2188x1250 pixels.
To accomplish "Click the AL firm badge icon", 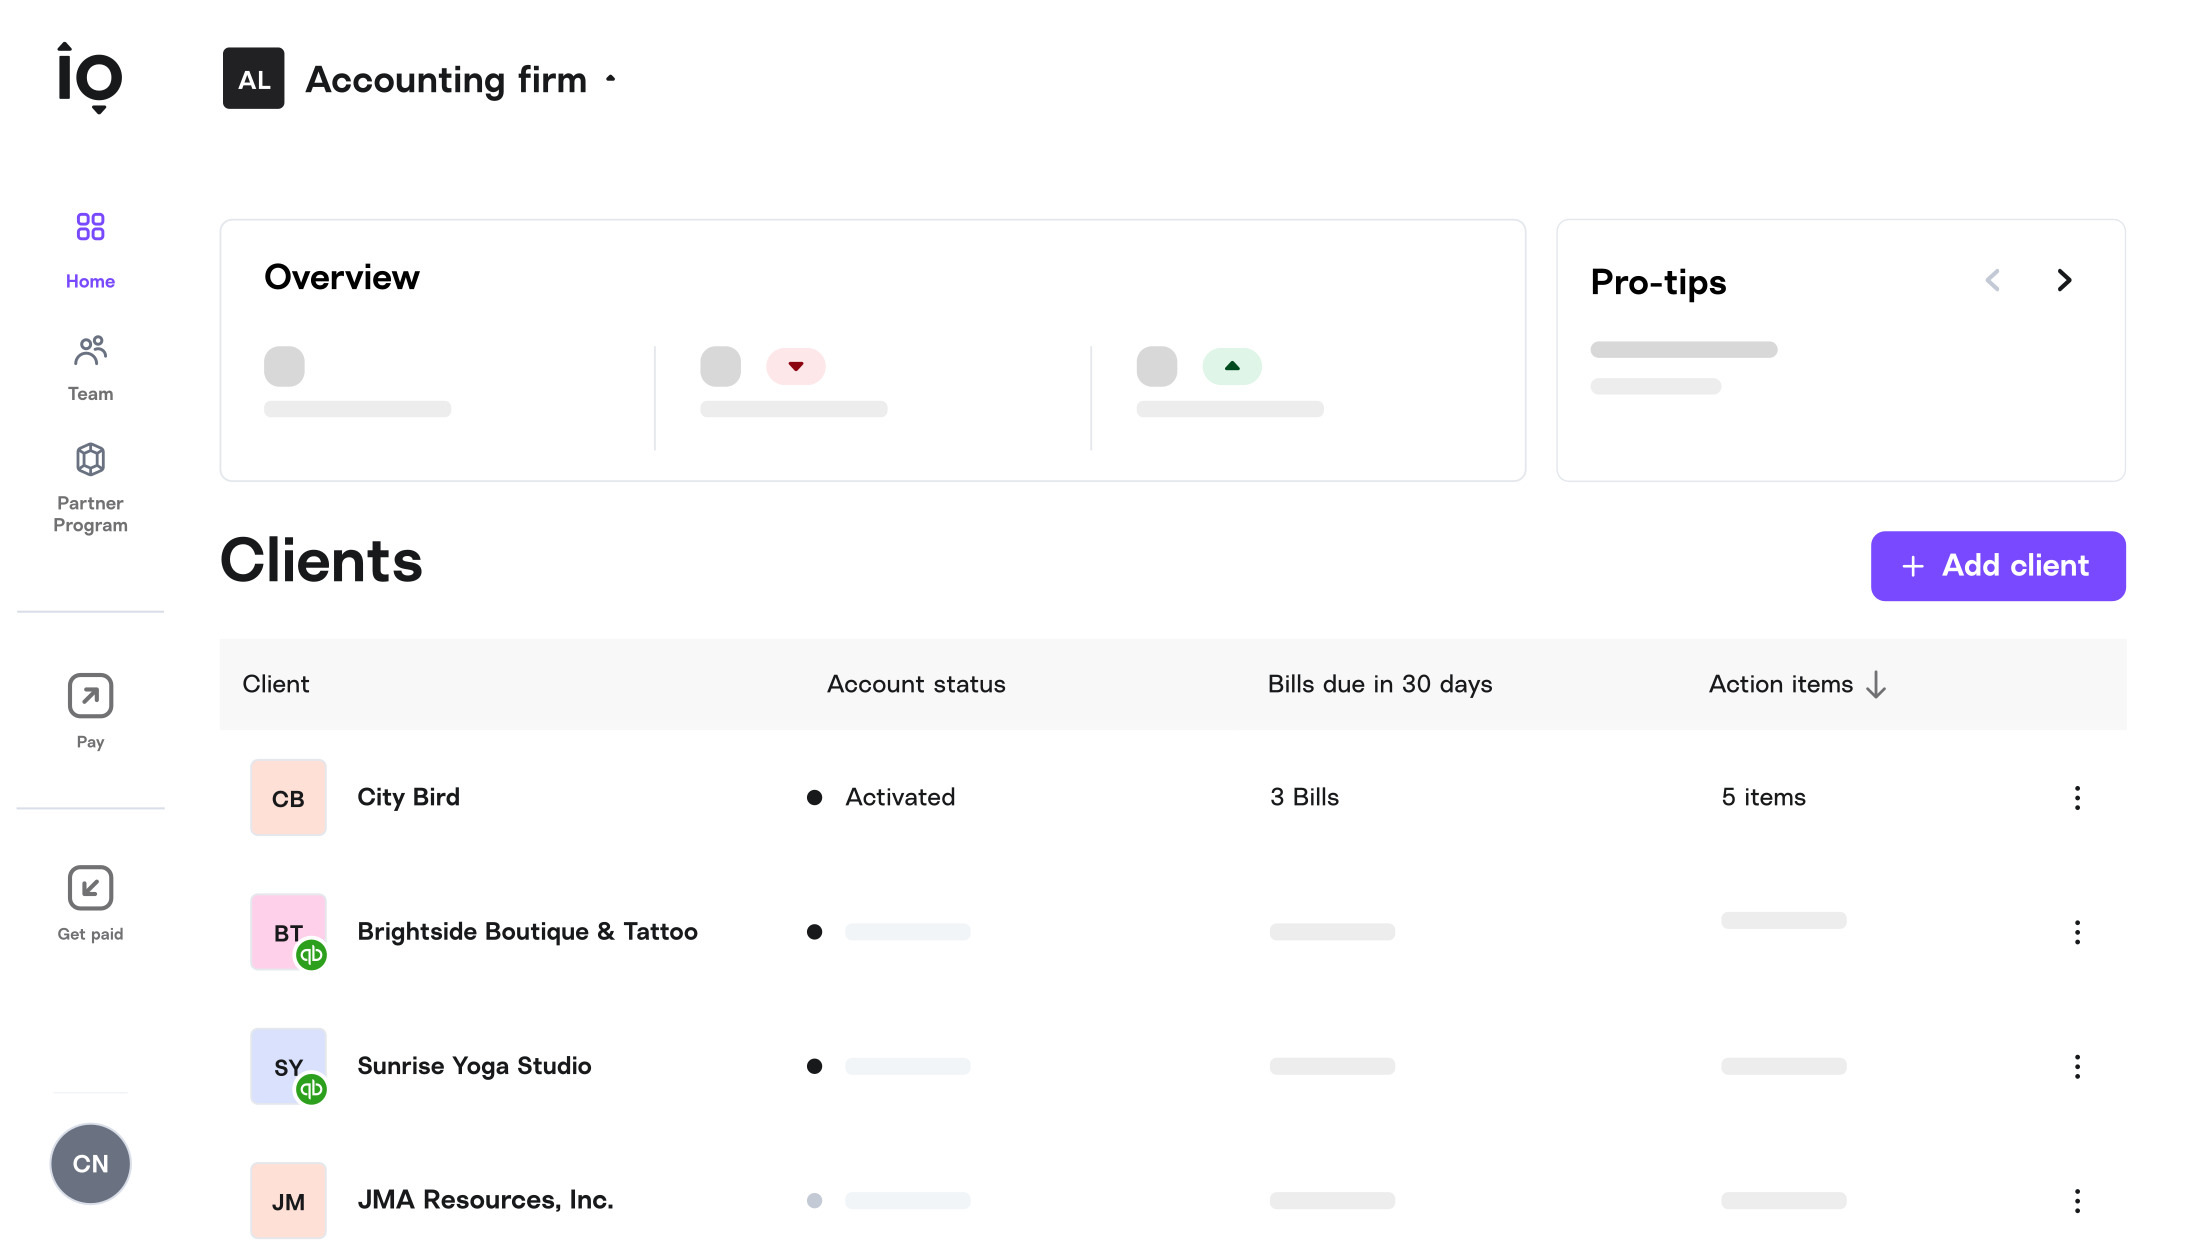I will tap(253, 79).
